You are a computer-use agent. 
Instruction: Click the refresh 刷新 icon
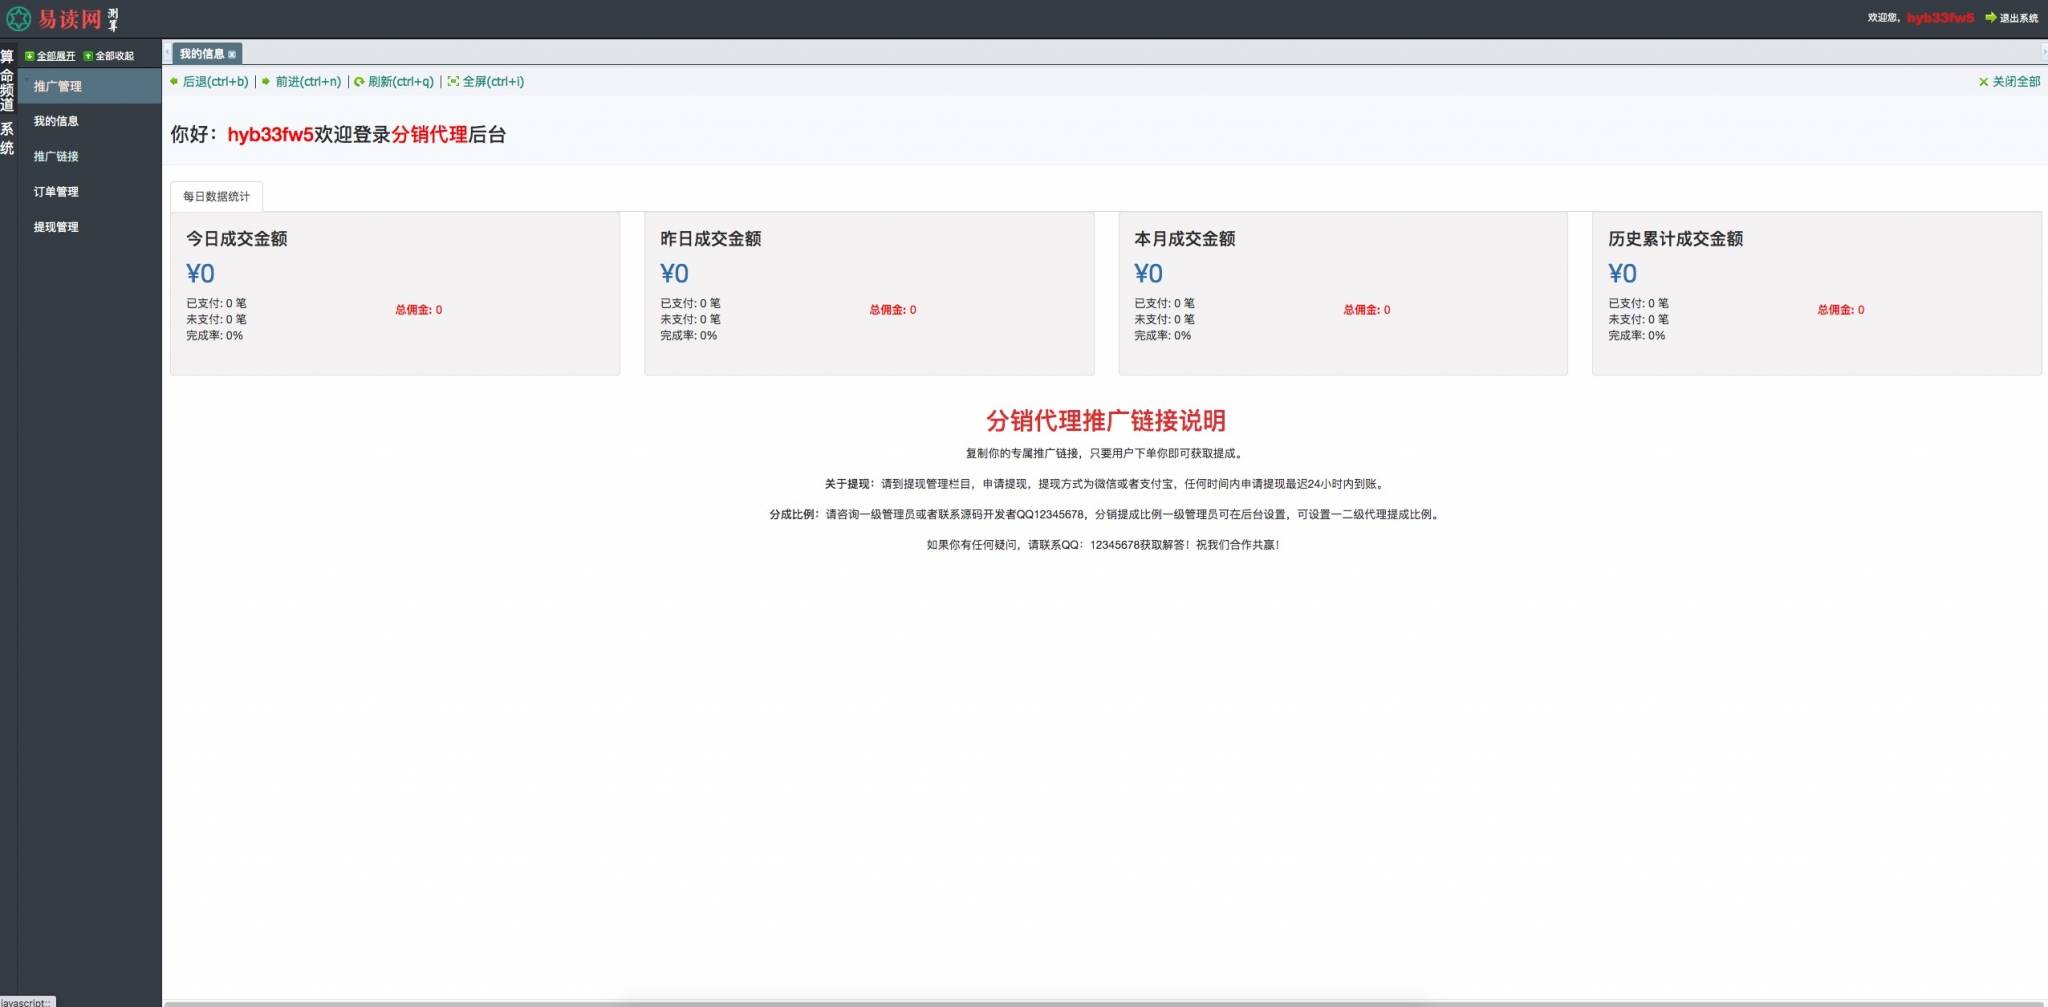point(359,82)
